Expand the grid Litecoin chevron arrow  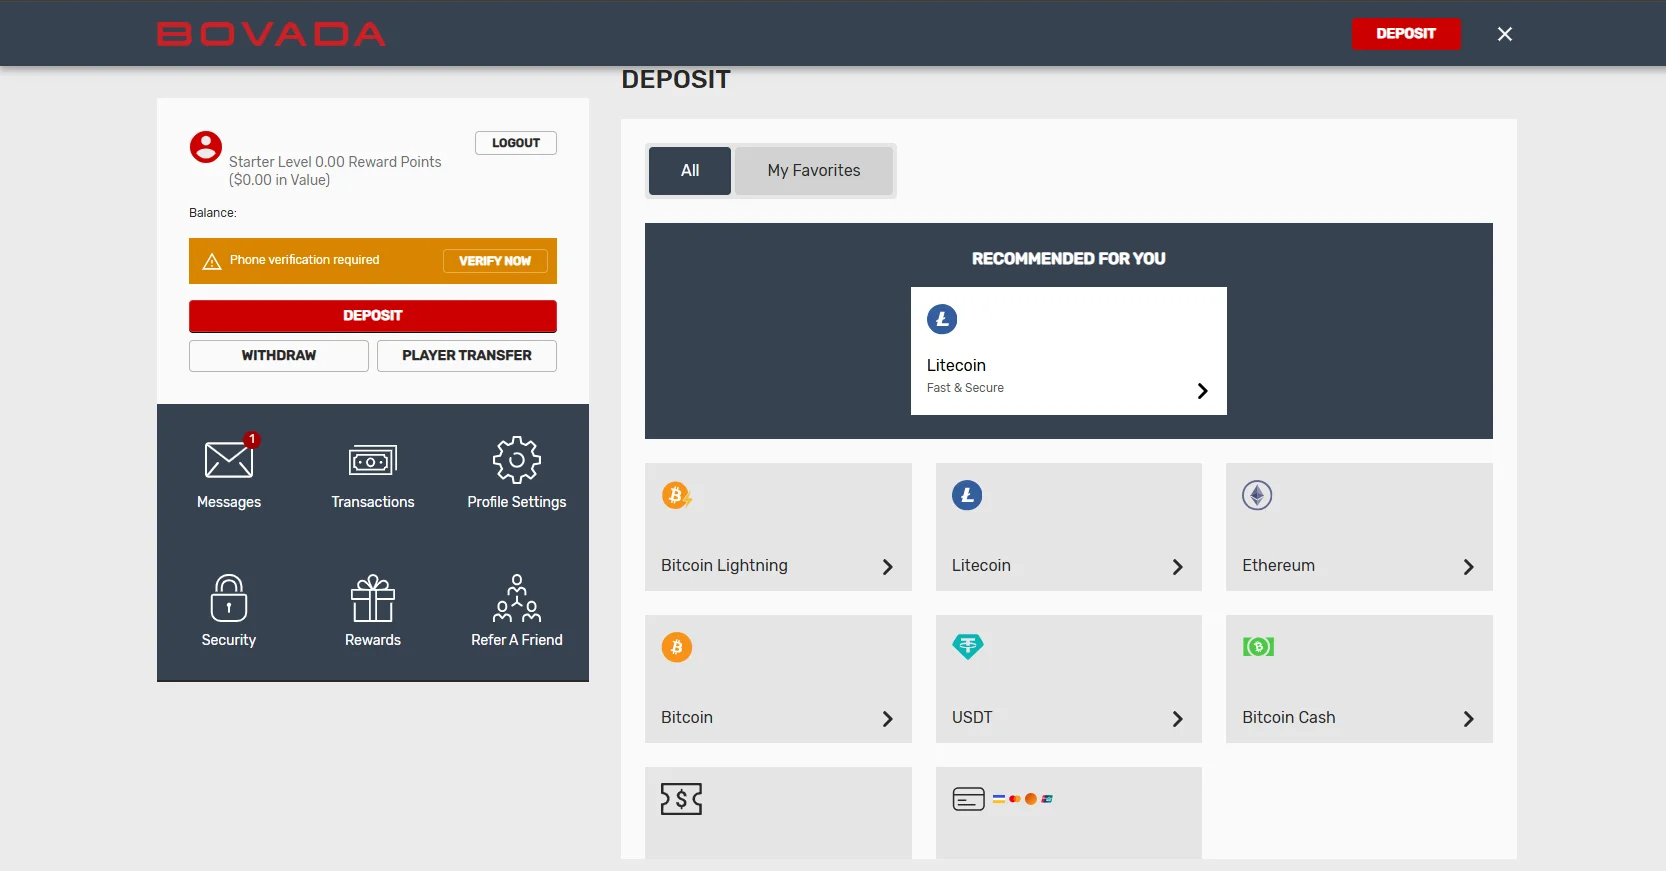point(1177,567)
